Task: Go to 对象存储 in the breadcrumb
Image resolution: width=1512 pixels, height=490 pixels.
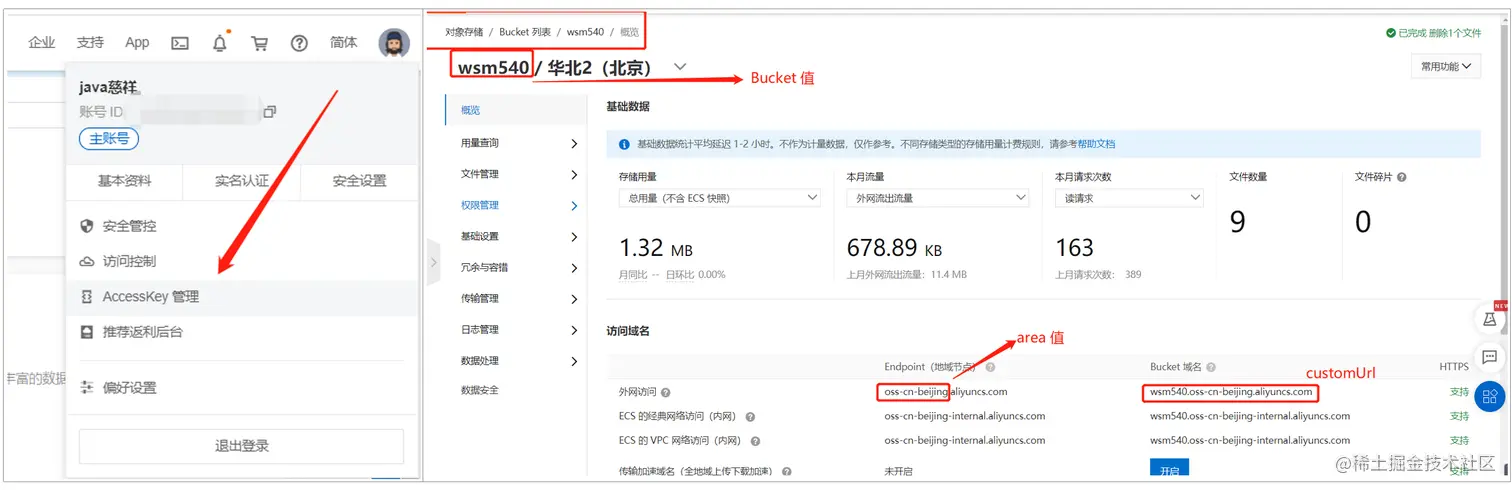Action: click(463, 32)
